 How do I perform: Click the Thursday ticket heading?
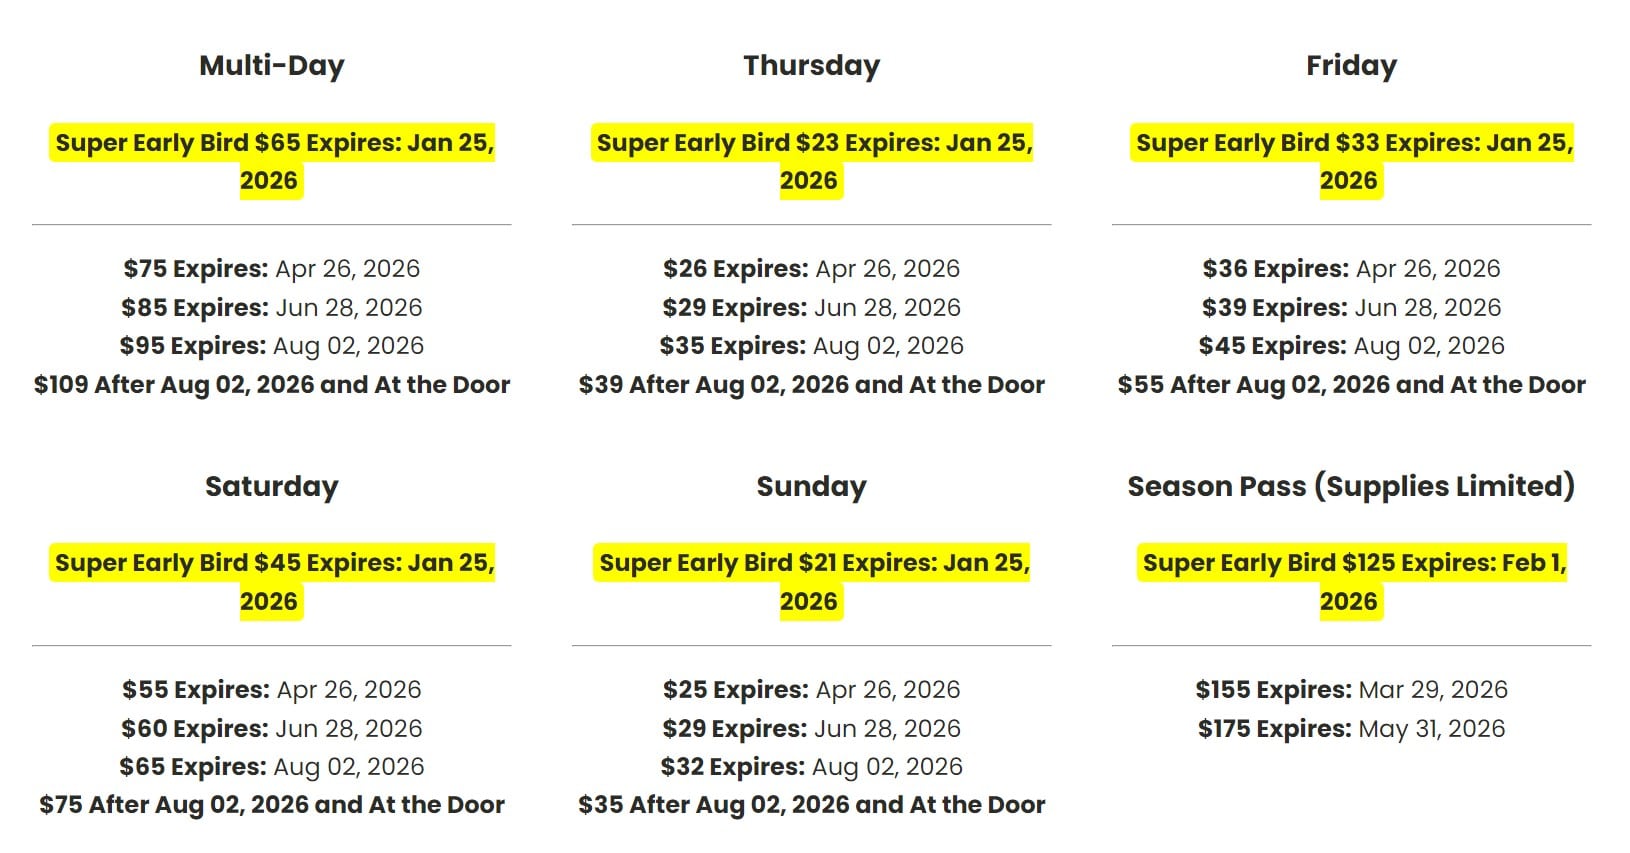811,66
